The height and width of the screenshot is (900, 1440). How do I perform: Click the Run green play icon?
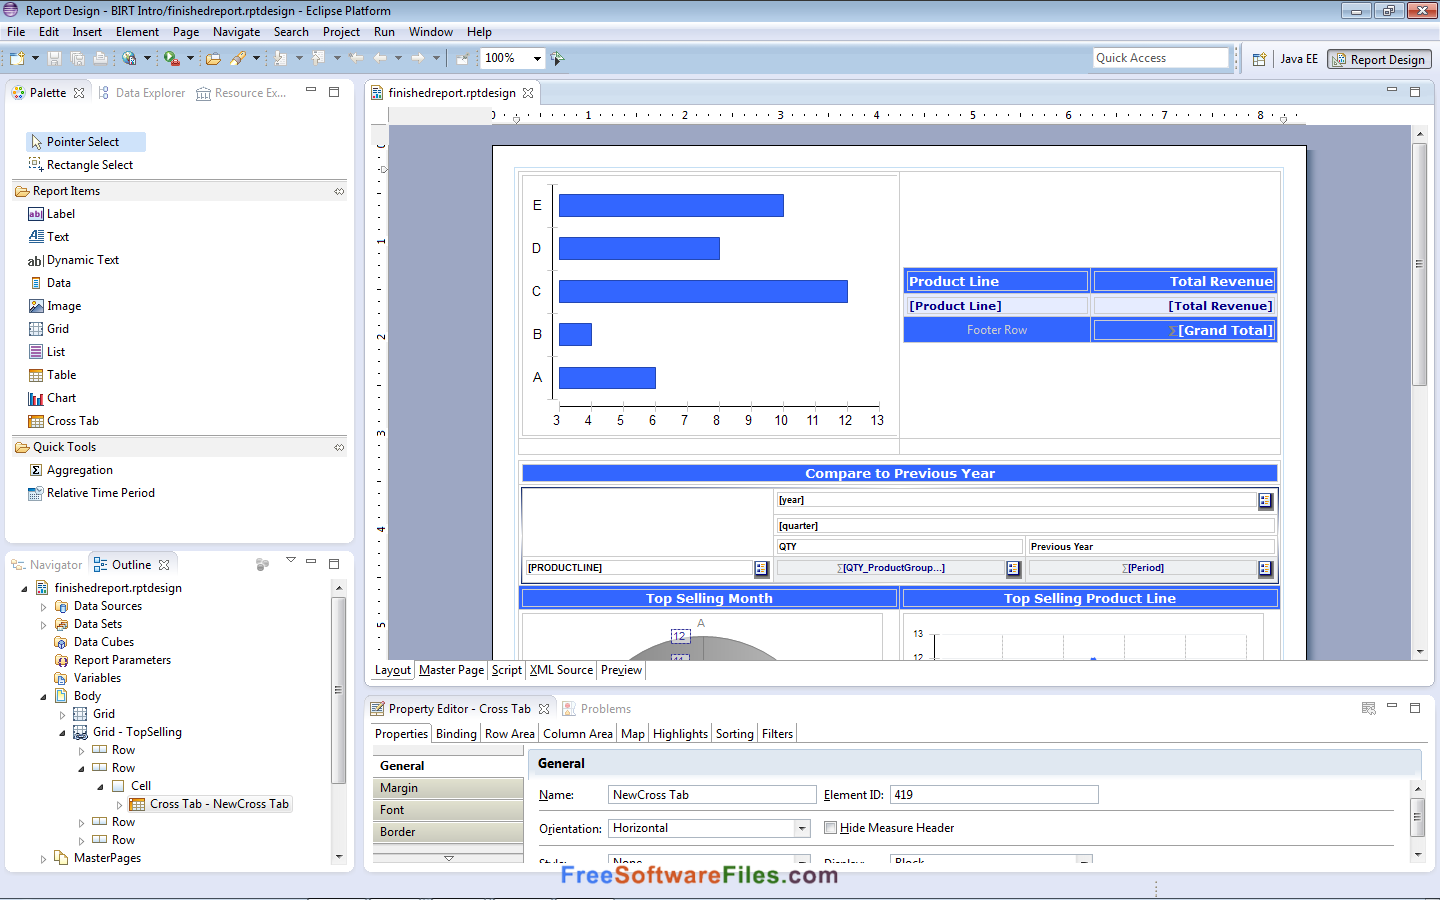pos(172,58)
